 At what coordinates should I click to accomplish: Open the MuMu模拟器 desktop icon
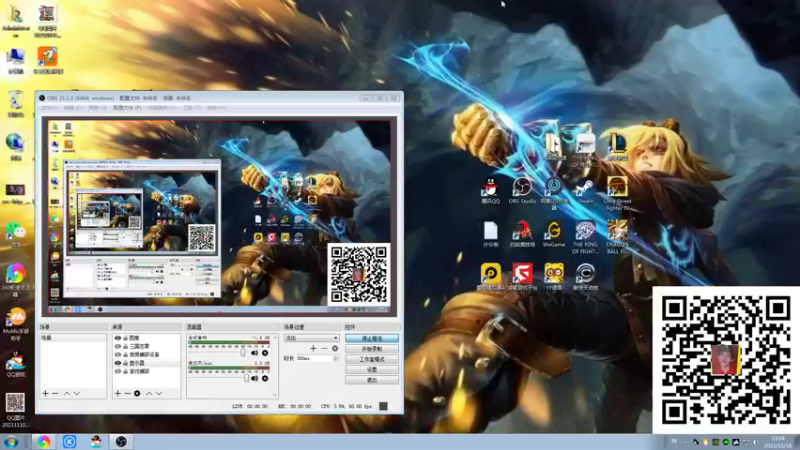(x=16, y=323)
